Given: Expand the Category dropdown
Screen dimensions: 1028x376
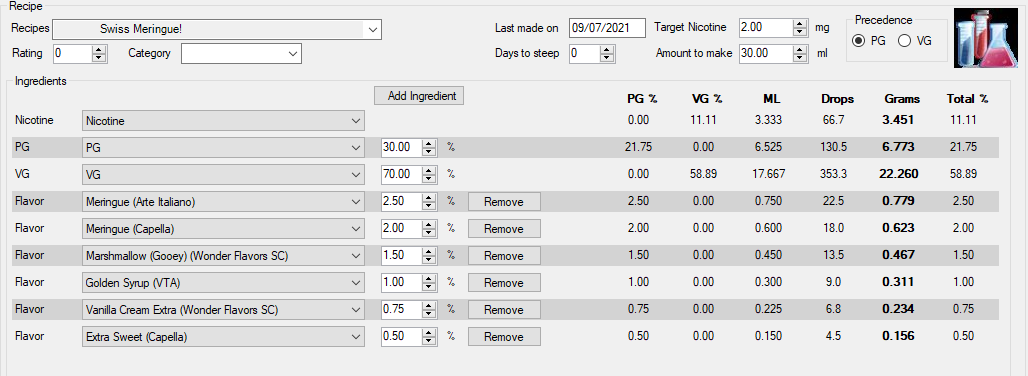Looking at the screenshot, I should tap(241, 54).
